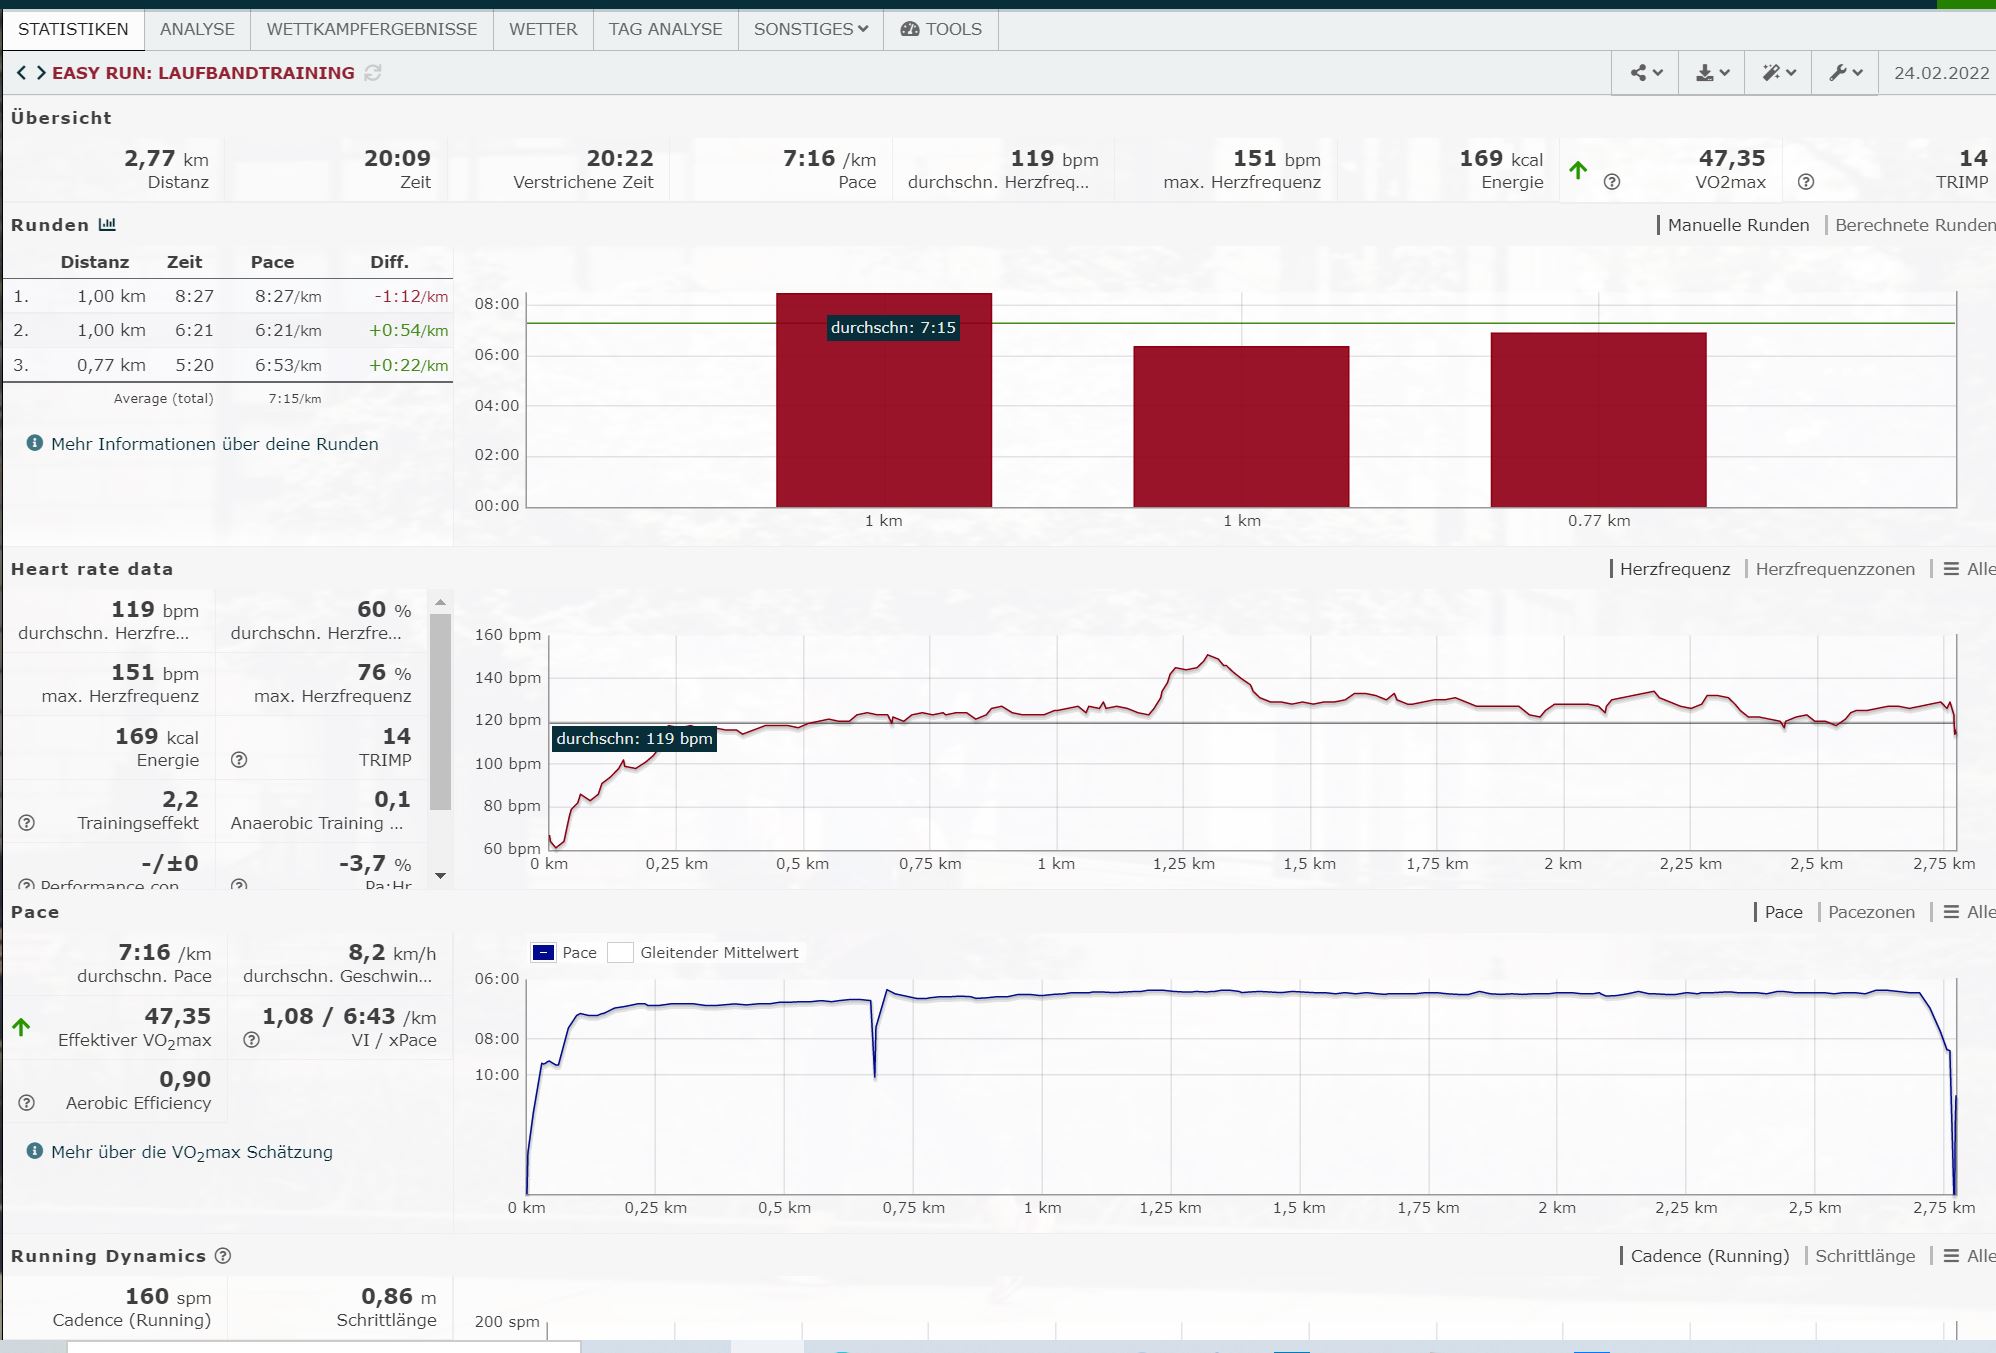The image size is (1996, 1353).
Task: Go to next activity with right chevron
Action: 41,73
